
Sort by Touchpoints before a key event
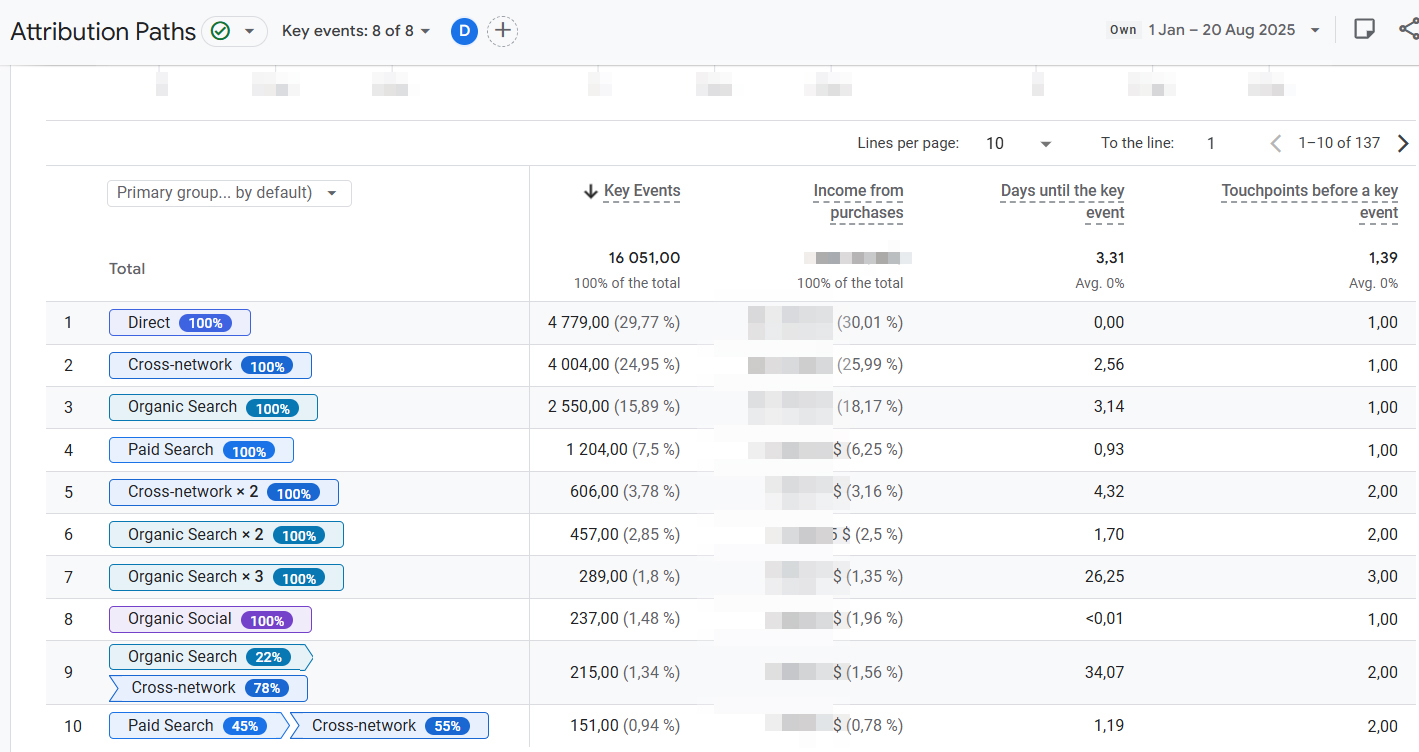click(x=1309, y=201)
